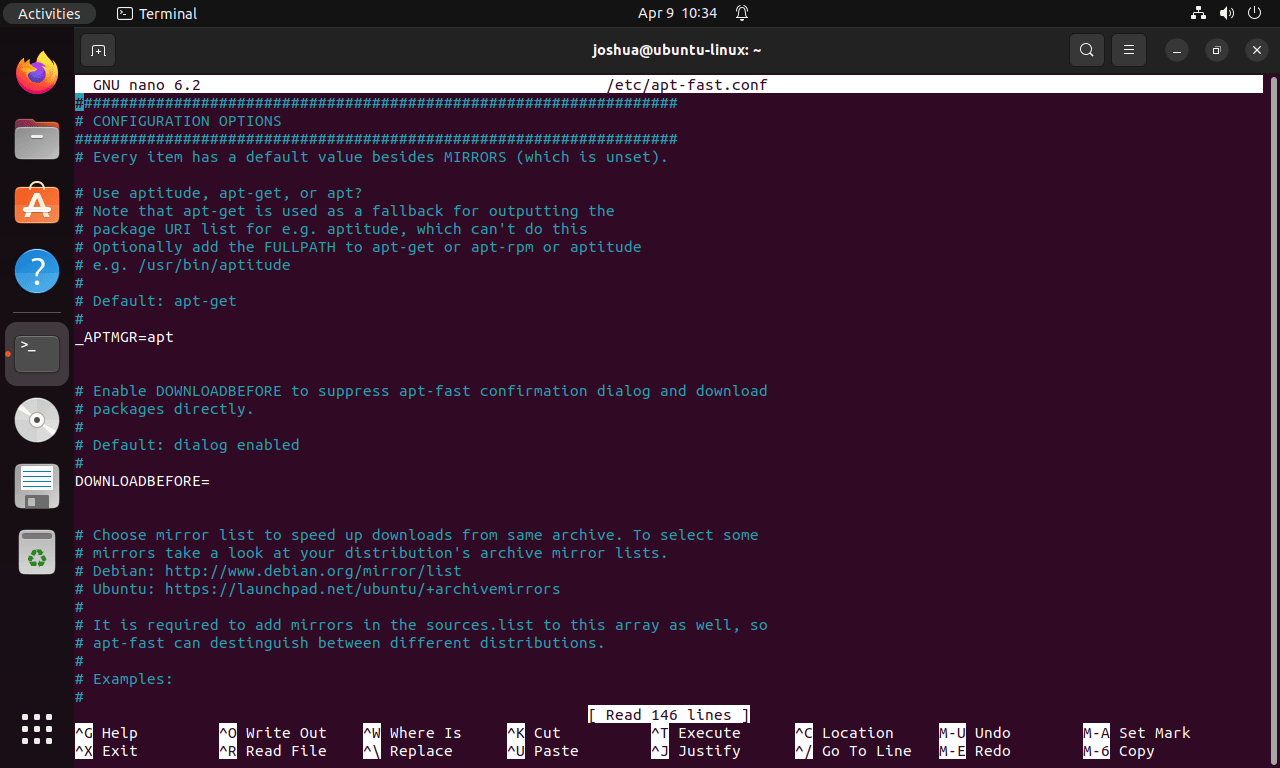The height and width of the screenshot is (768, 1280).
Task: Click the Default: apt-get comment line
Action: [156, 301]
